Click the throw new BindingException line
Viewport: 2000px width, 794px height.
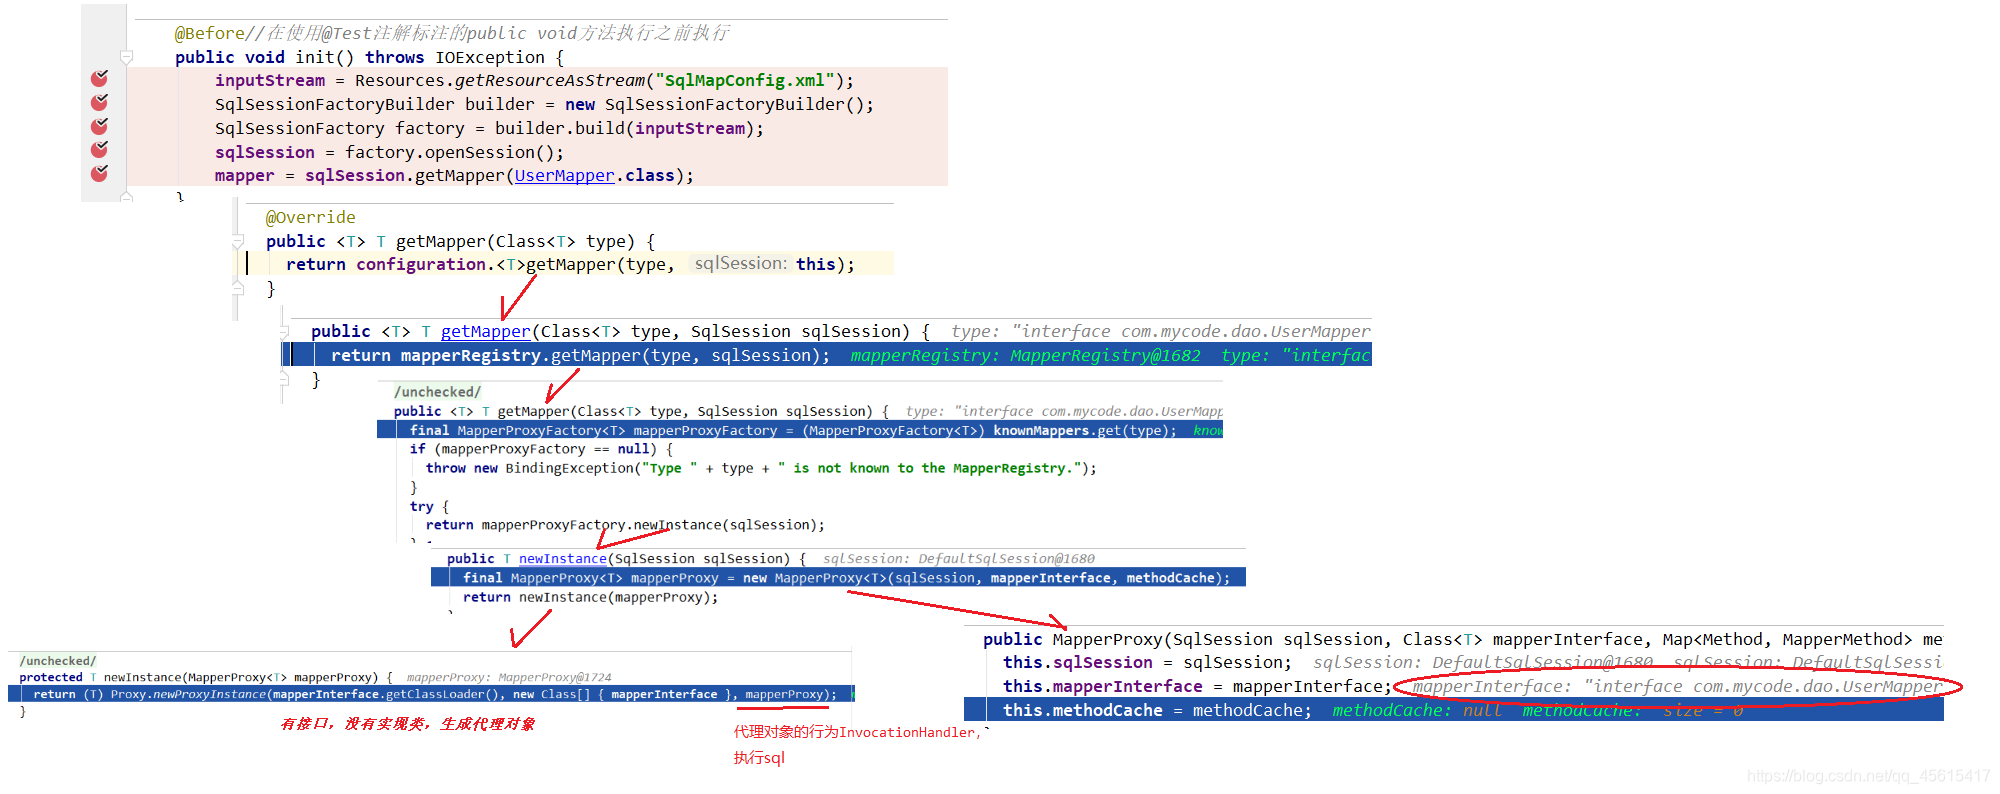coord(761,468)
